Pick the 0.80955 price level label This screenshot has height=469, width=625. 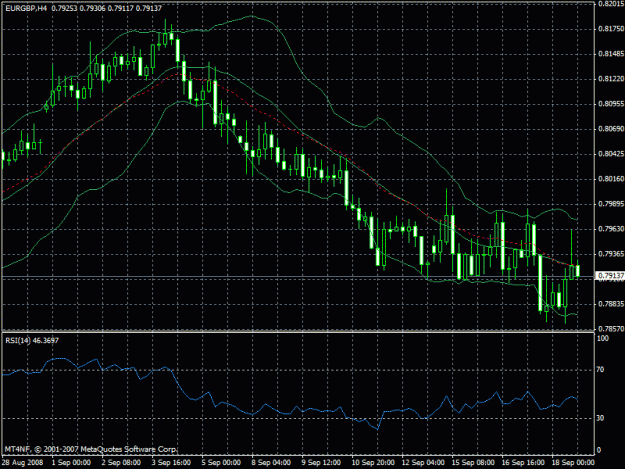pos(611,104)
